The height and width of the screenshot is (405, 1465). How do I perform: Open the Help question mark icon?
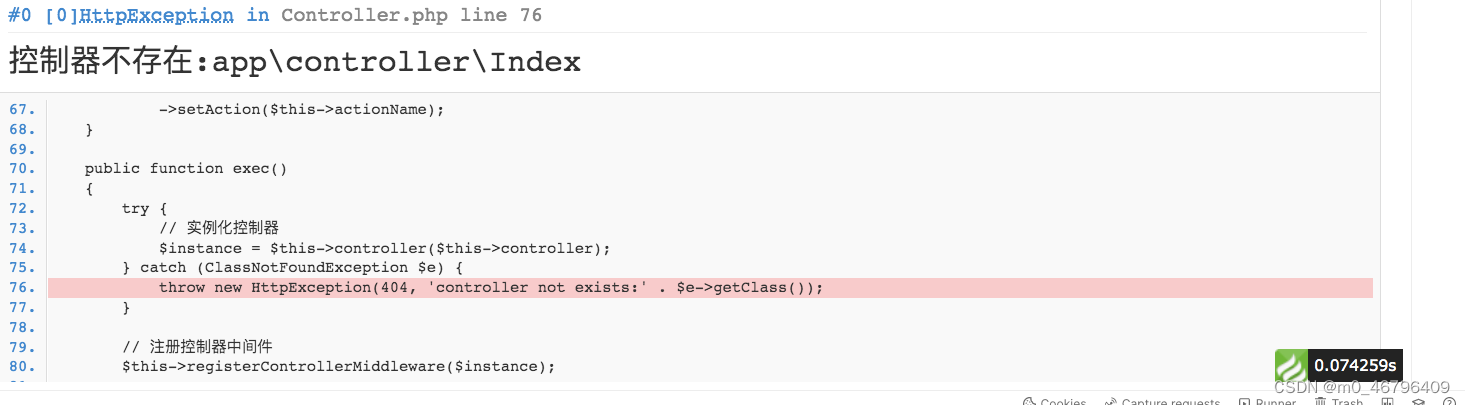coord(1448,402)
